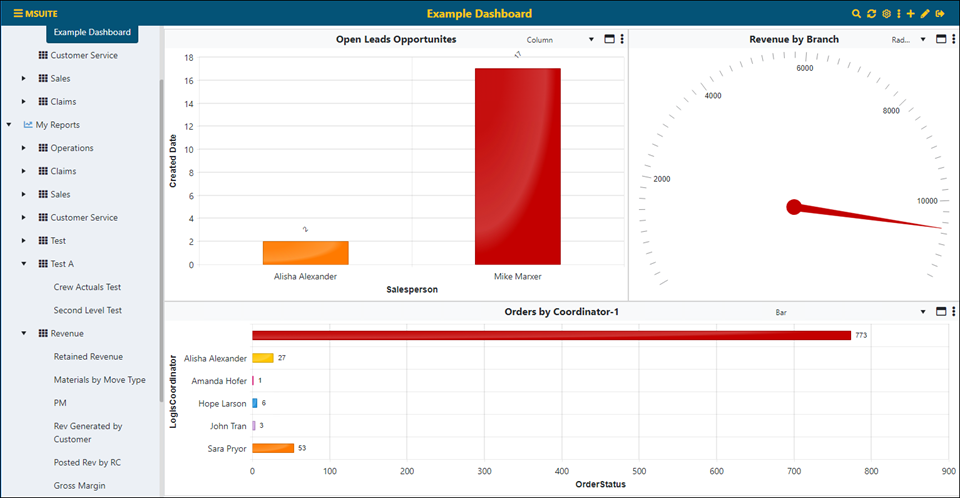Edit the dashboard using the pencil icon
The height and width of the screenshot is (498, 960).
(x=925, y=14)
